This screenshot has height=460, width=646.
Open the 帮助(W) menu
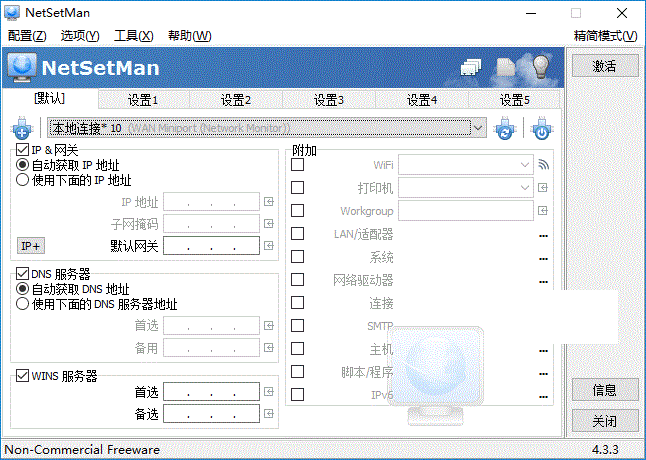[190, 36]
